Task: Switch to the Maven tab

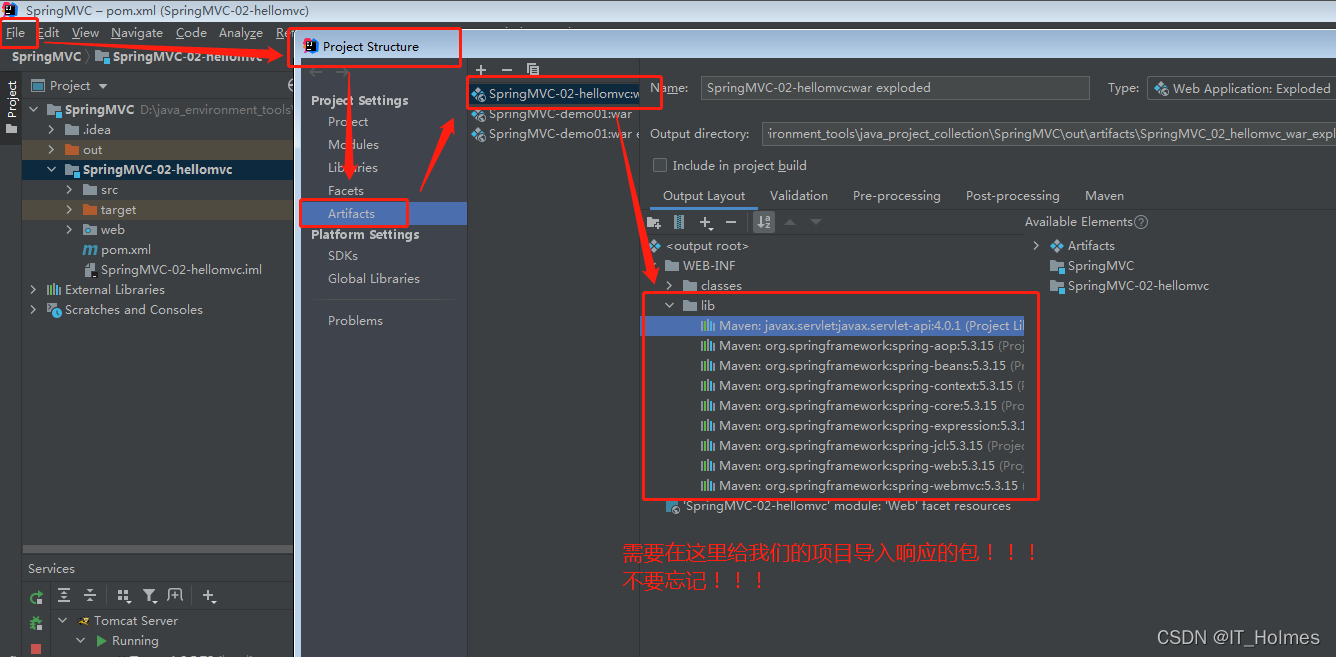Action: (1105, 196)
